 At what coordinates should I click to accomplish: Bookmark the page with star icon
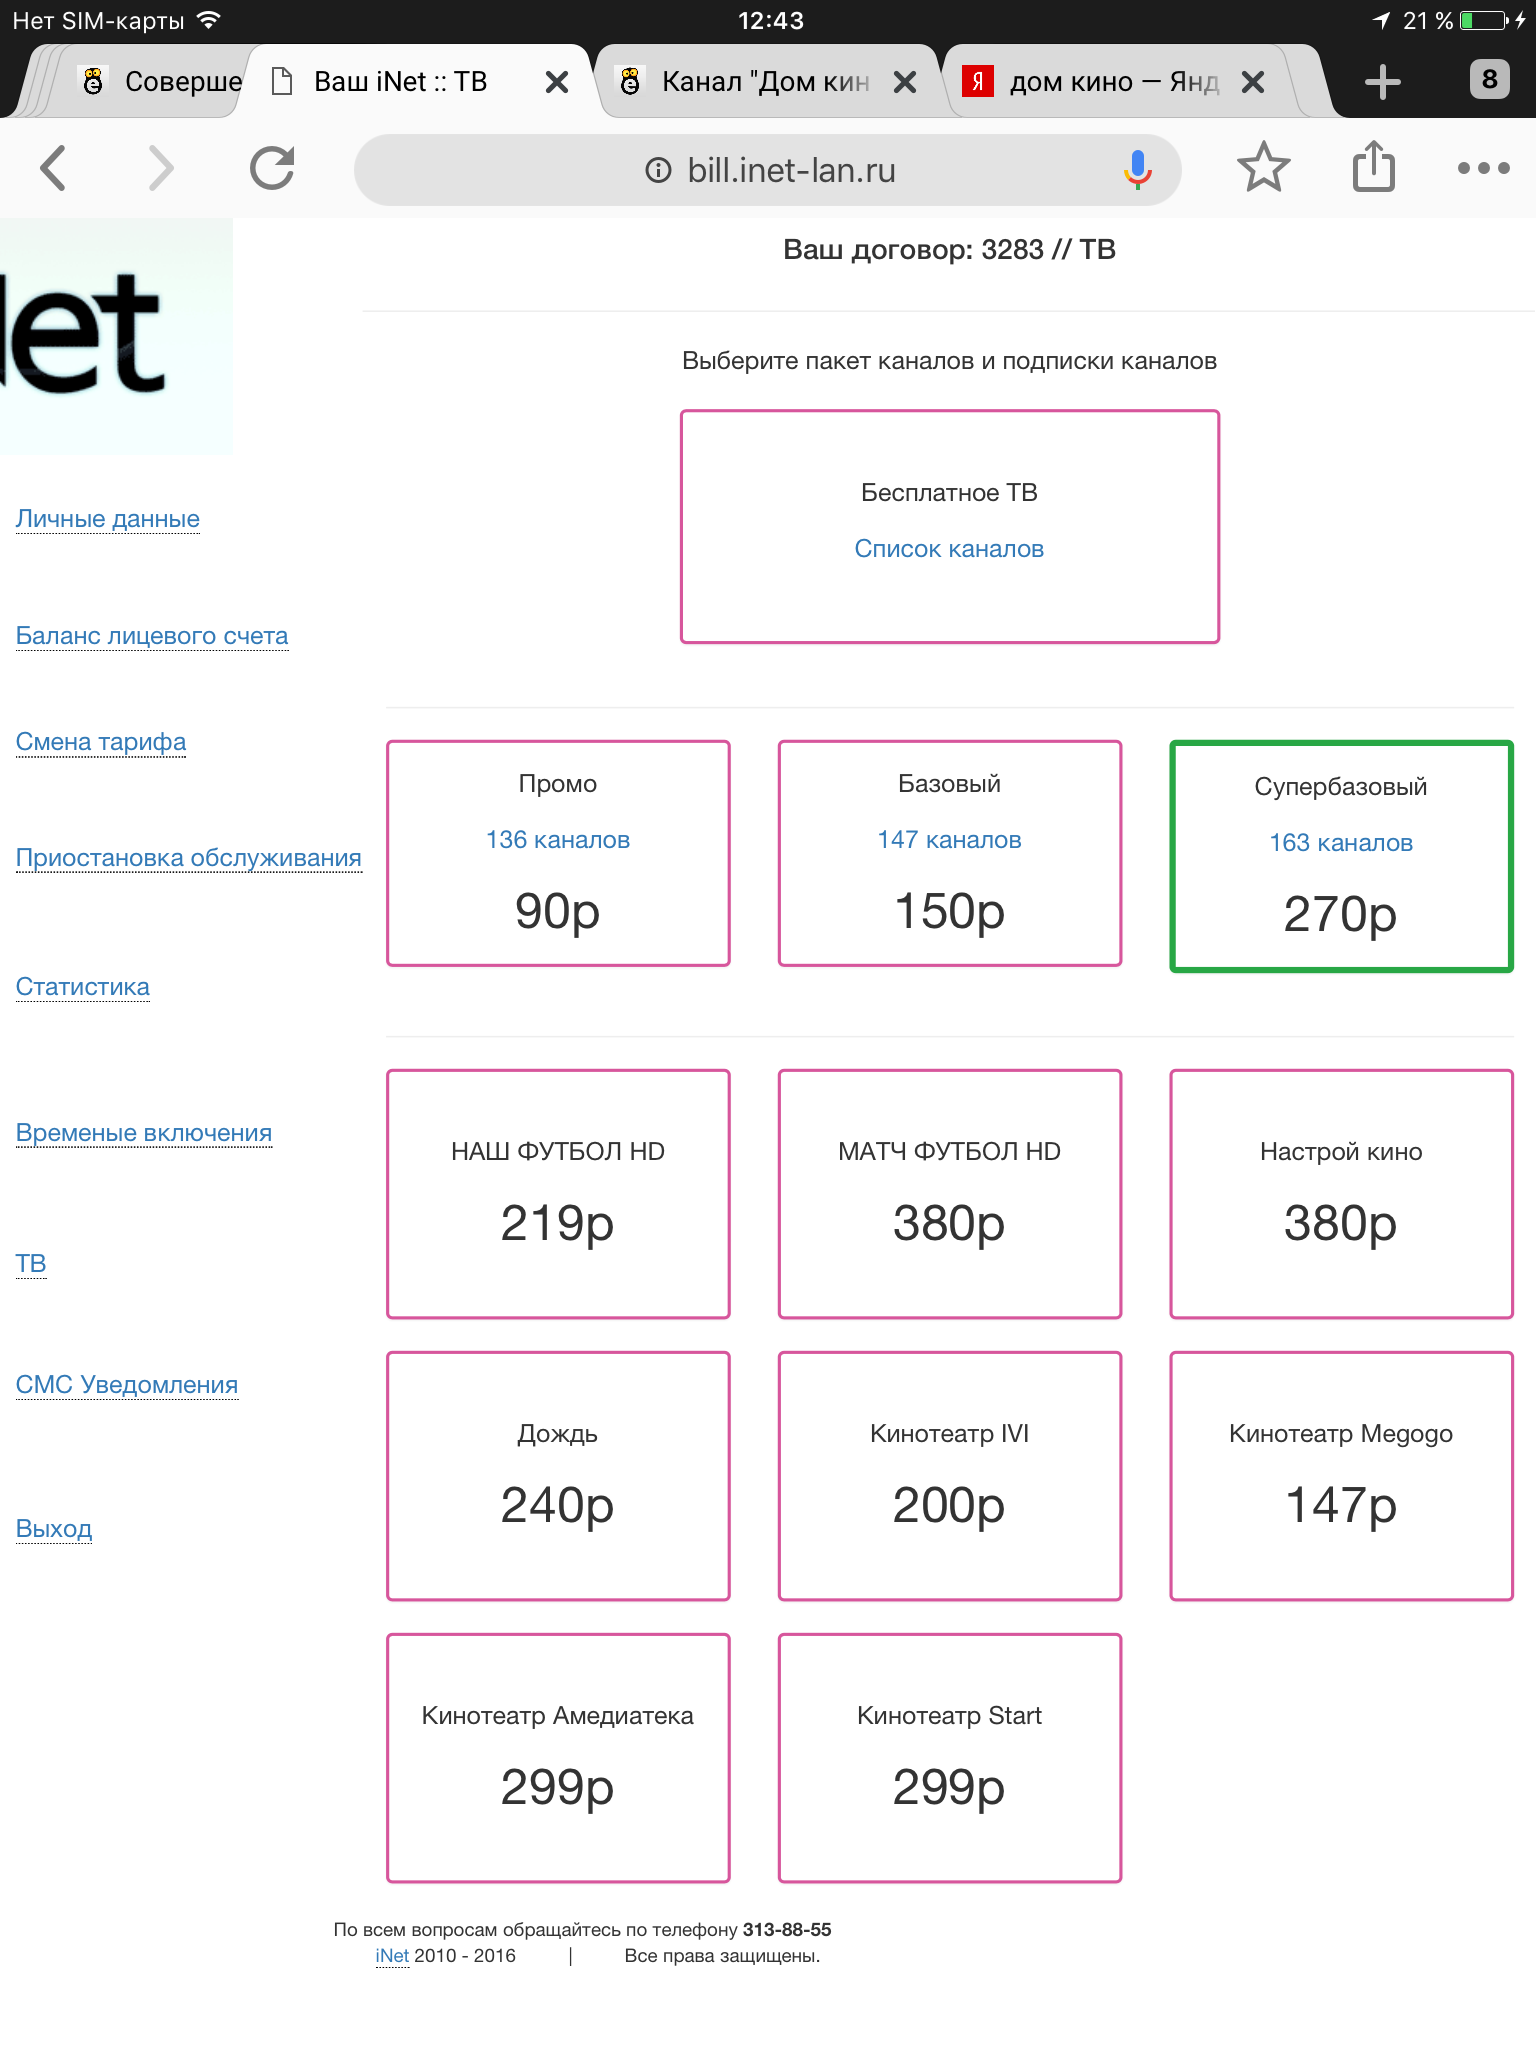(1264, 167)
